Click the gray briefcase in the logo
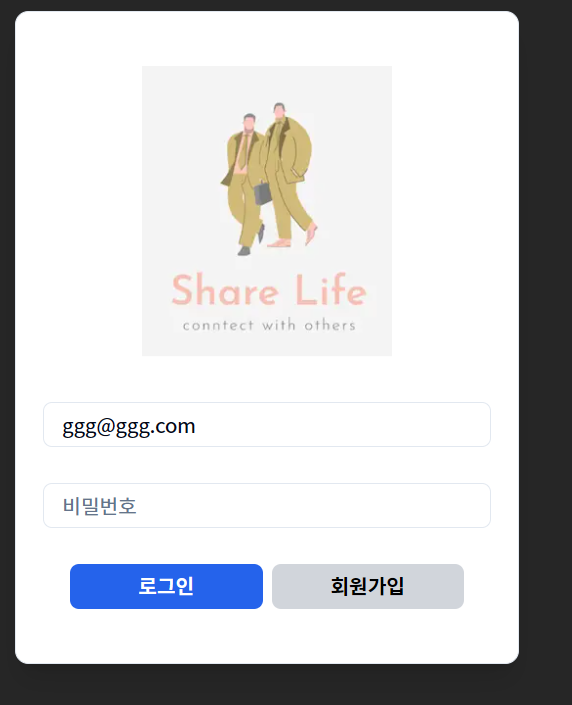Viewport: 572px width, 705px height. [263, 193]
